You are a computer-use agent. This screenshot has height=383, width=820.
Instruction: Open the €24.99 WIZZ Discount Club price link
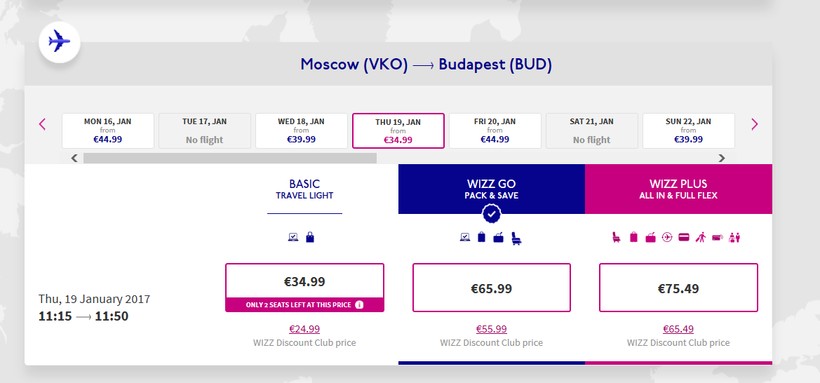304,329
